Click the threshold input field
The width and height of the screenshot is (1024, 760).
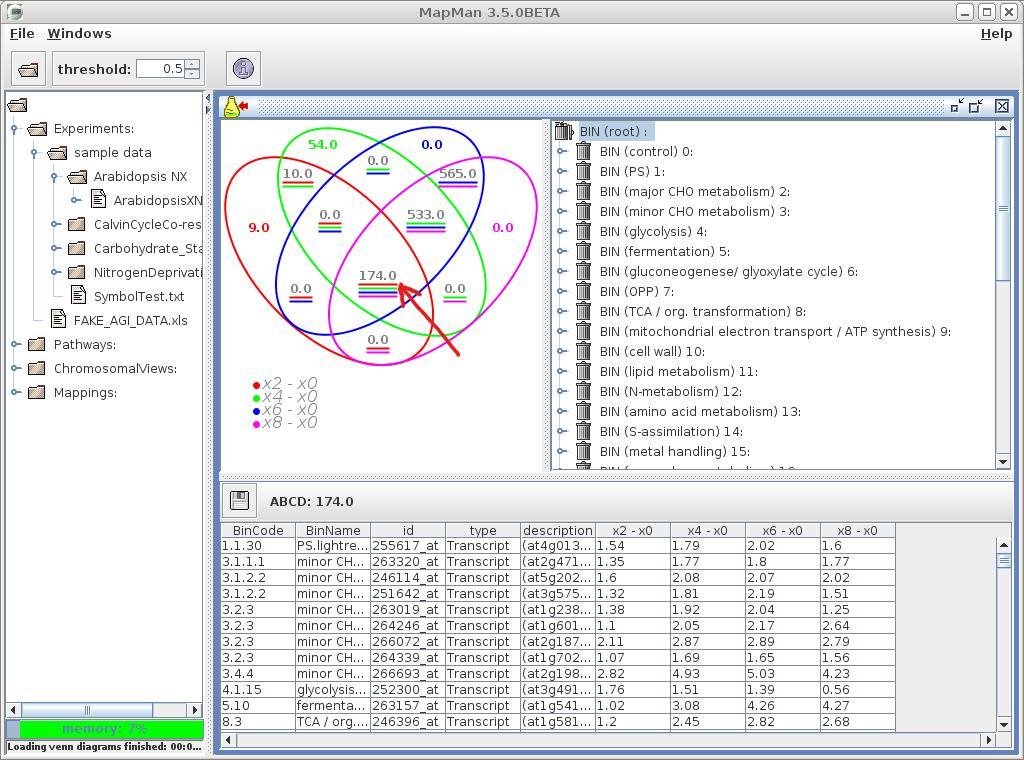tap(161, 69)
